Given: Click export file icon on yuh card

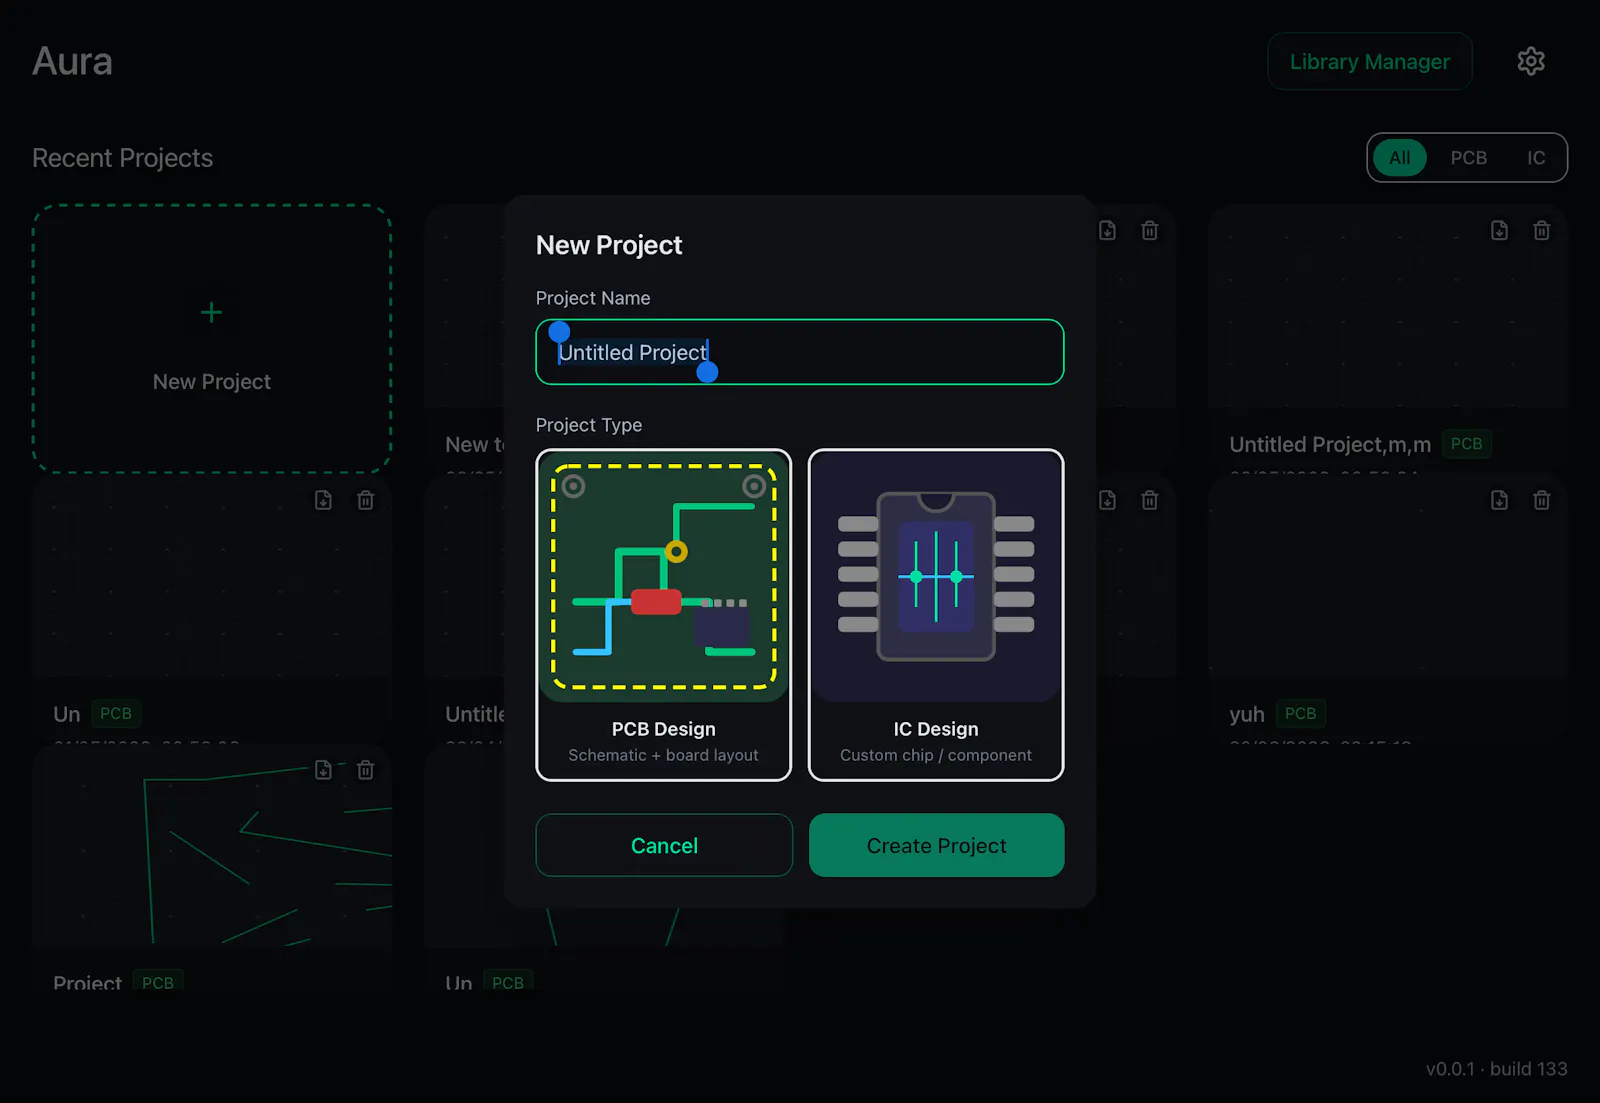Looking at the screenshot, I should (x=1499, y=500).
